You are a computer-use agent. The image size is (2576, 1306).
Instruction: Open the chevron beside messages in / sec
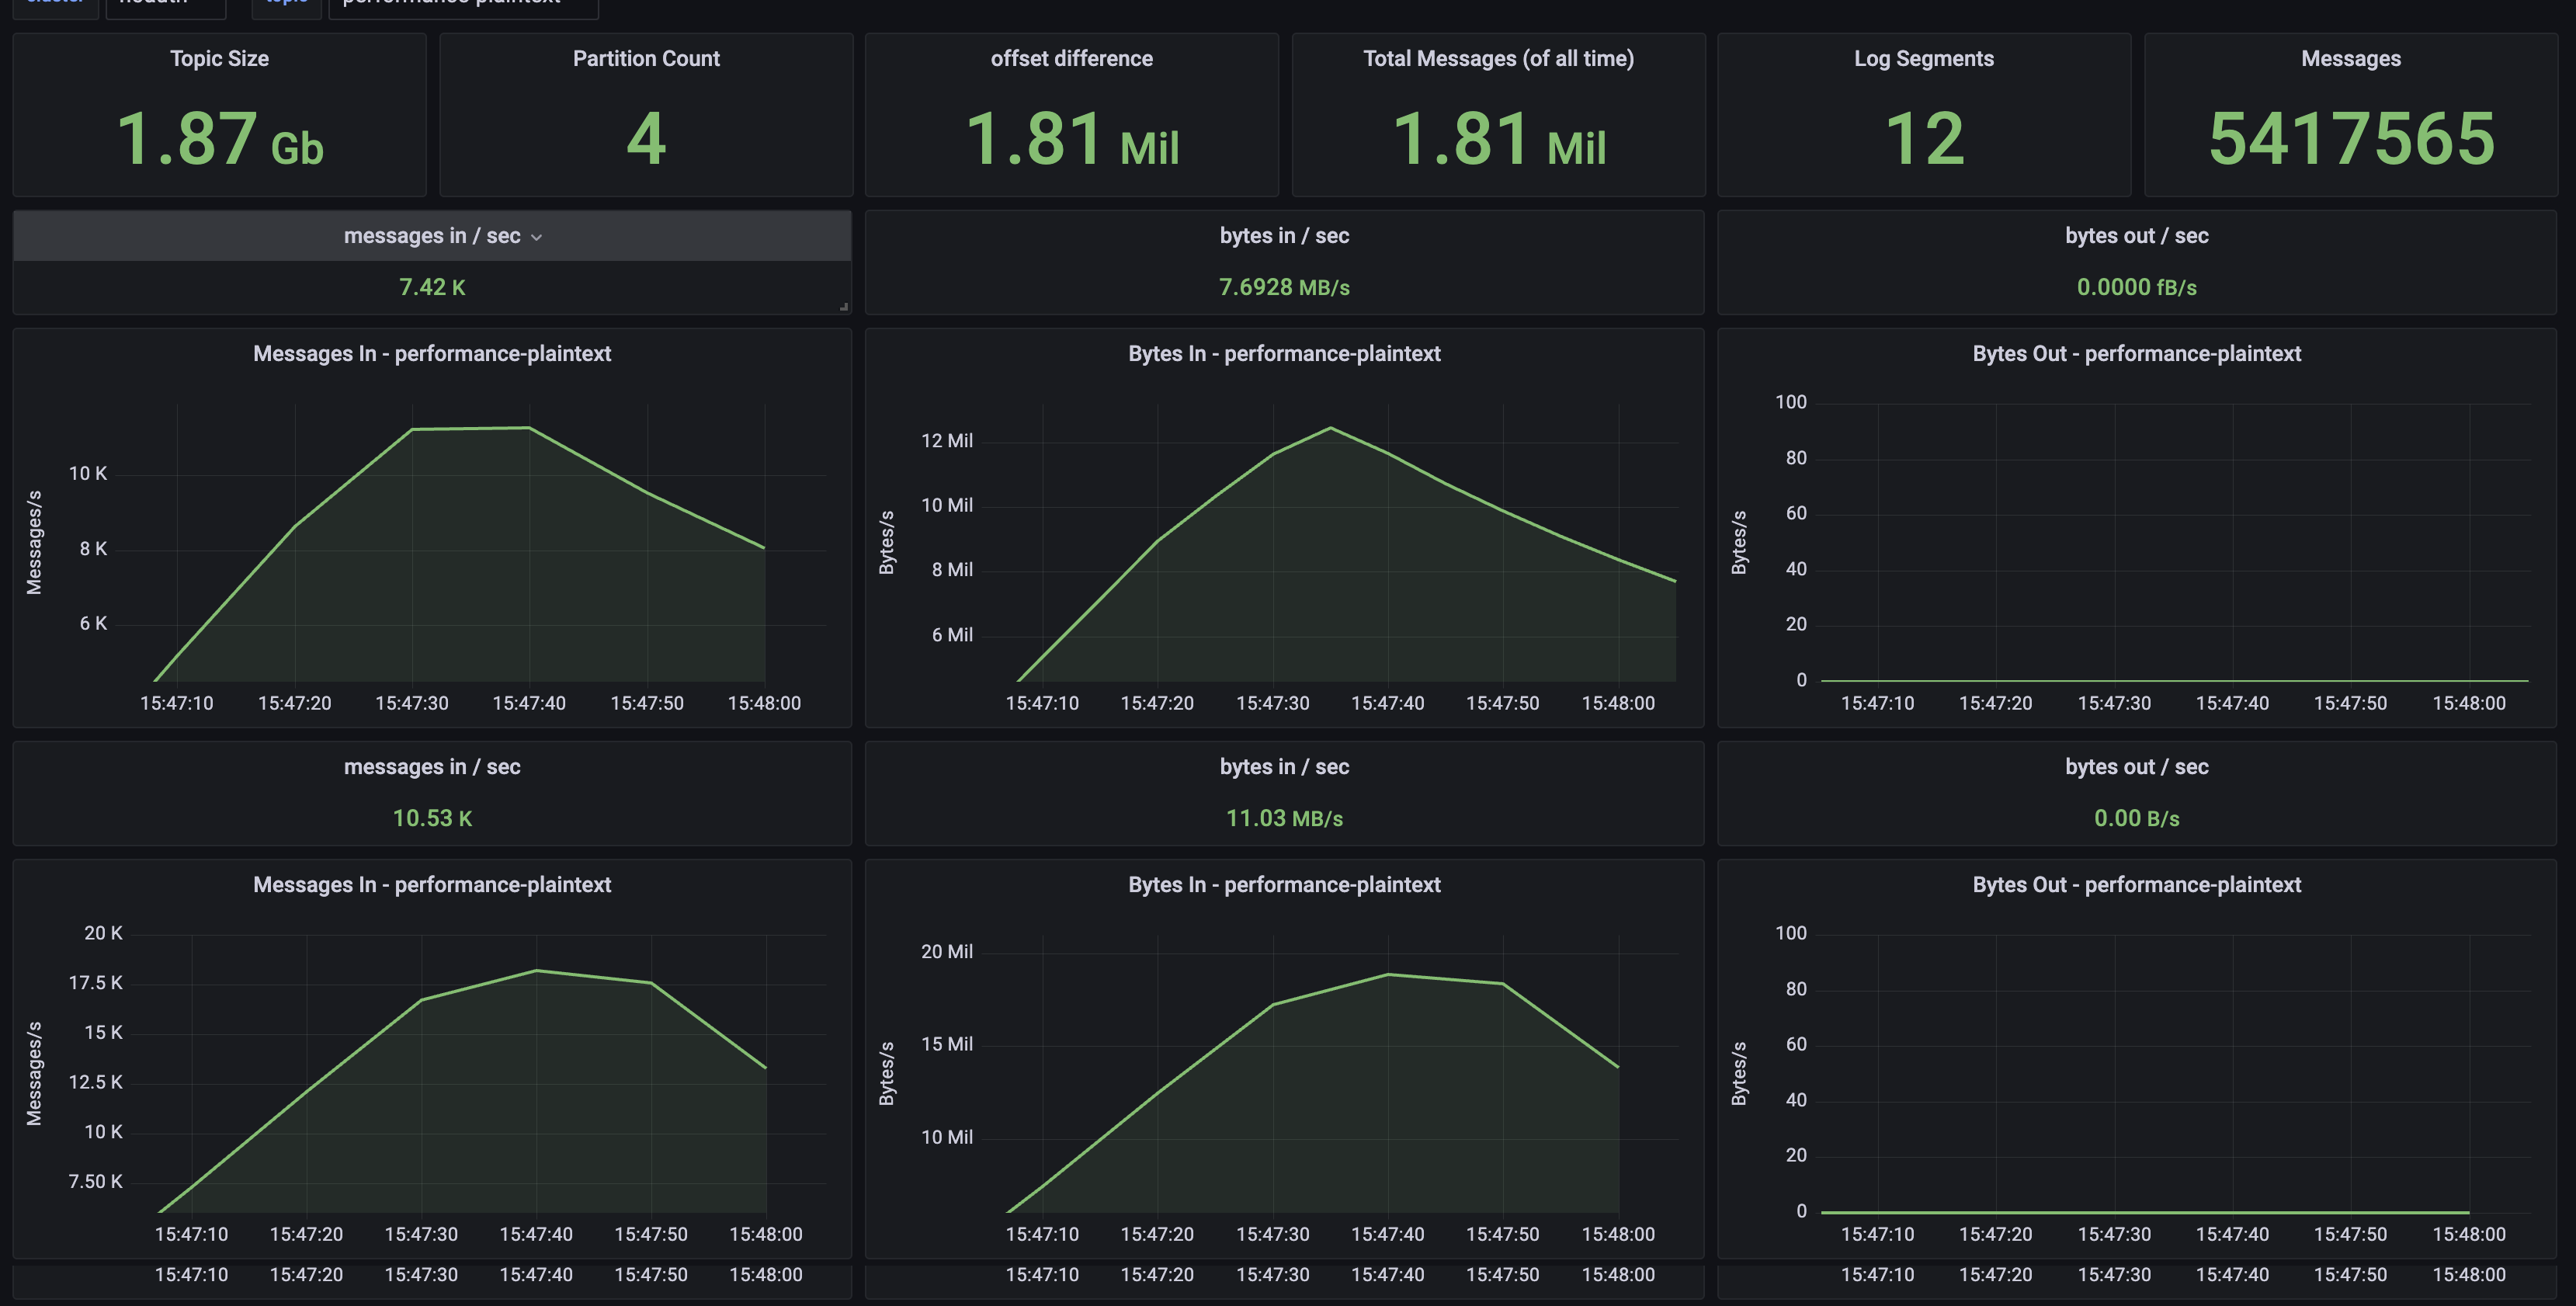click(537, 237)
